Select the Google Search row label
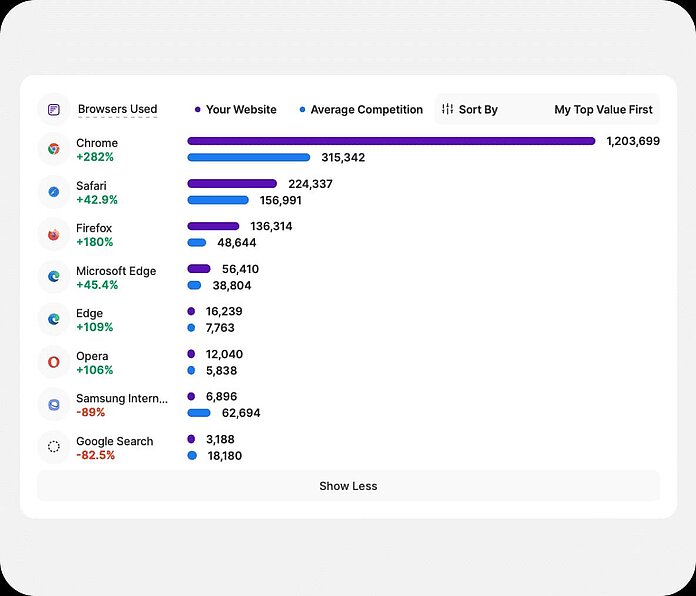 coord(114,441)
